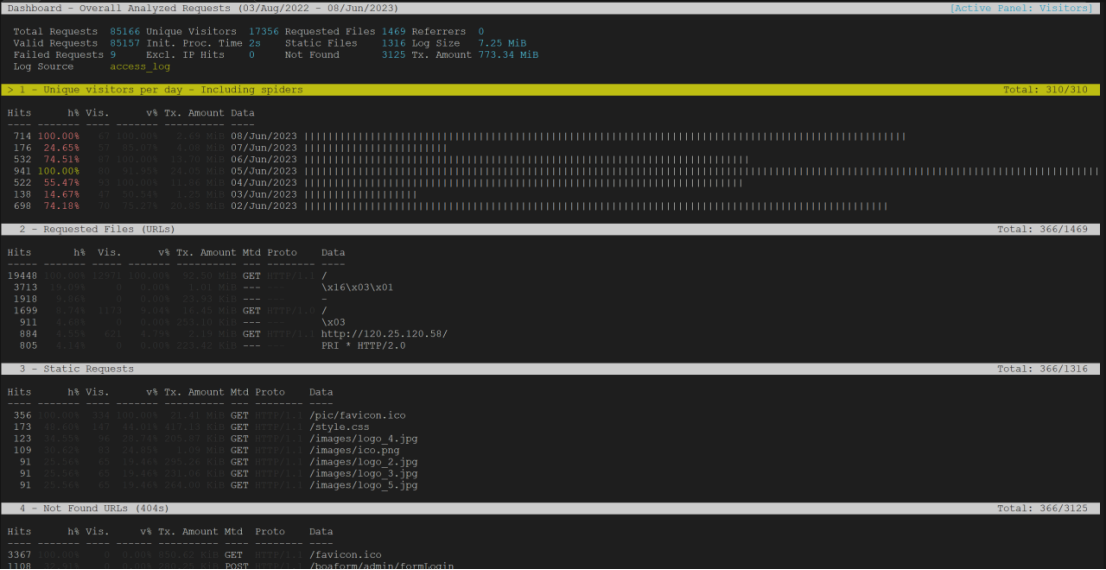Click the 356 hits value in Static Requests
This screenshot has width=1106, height=570.
(x=22, y=416)
